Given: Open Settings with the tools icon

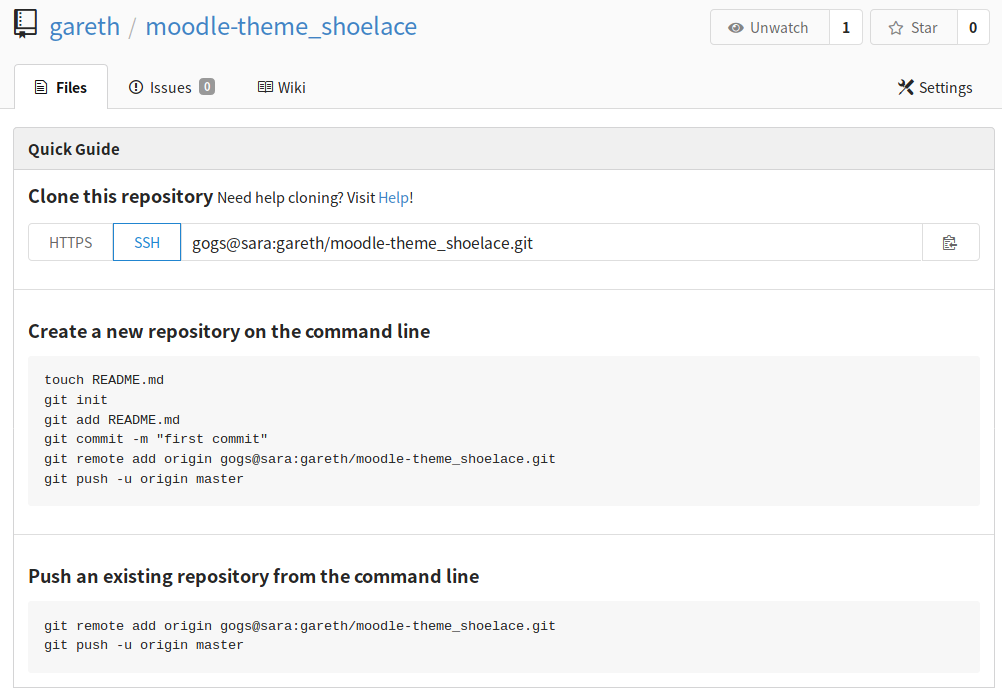Looking at the screenshot, I should 906,87.
